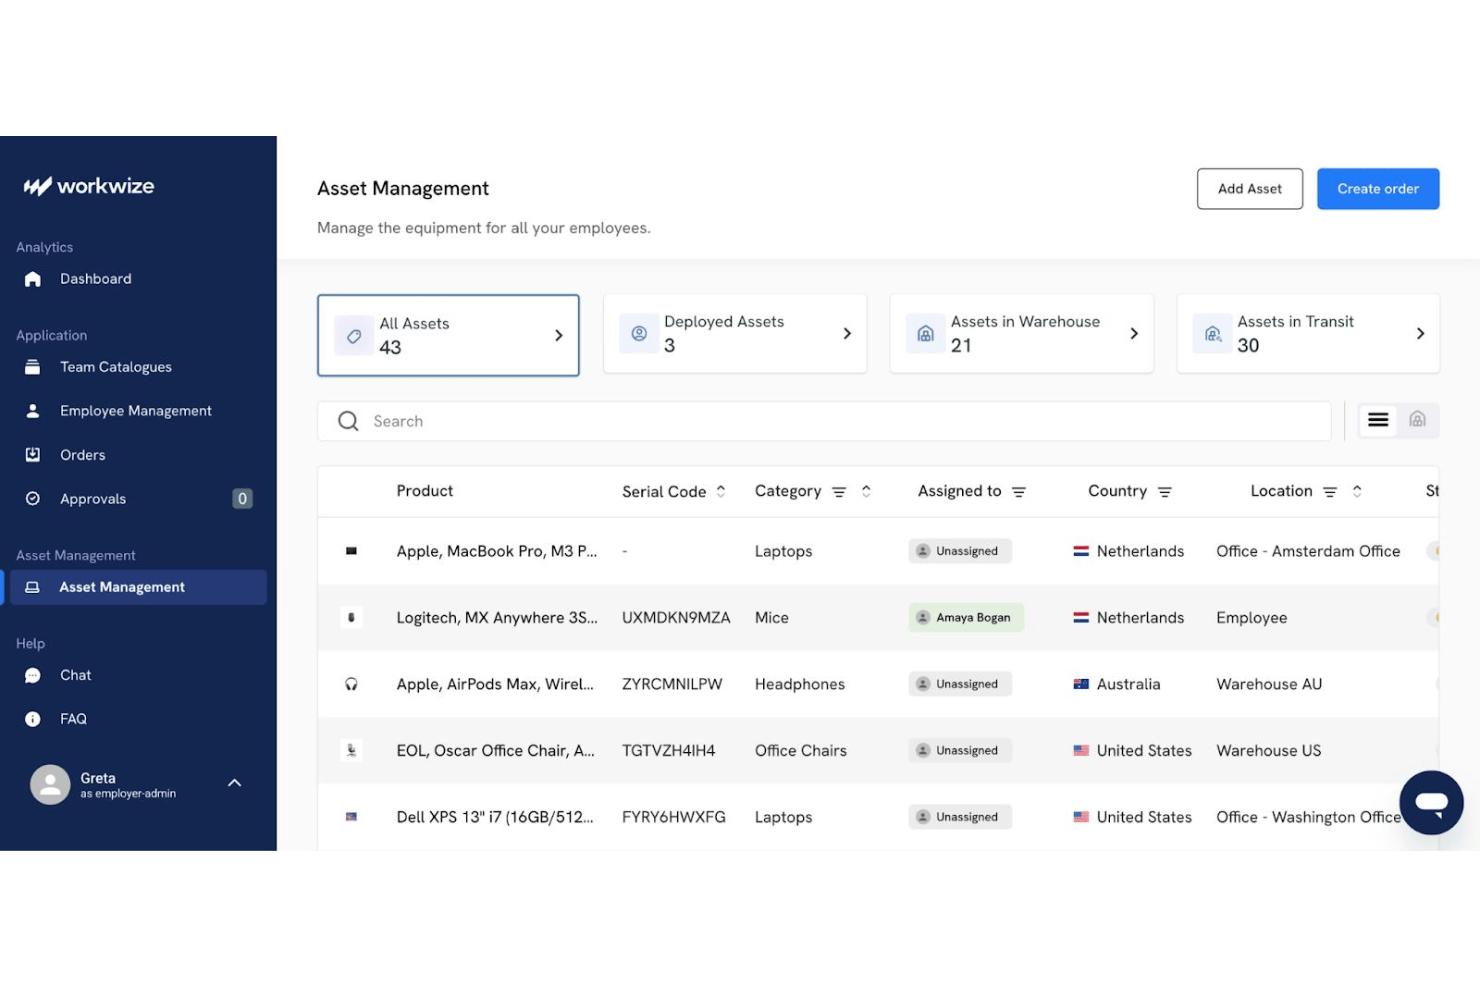Open the Country filter icon
This screenshot has height=987, width=1480.
coord(1164,492)
